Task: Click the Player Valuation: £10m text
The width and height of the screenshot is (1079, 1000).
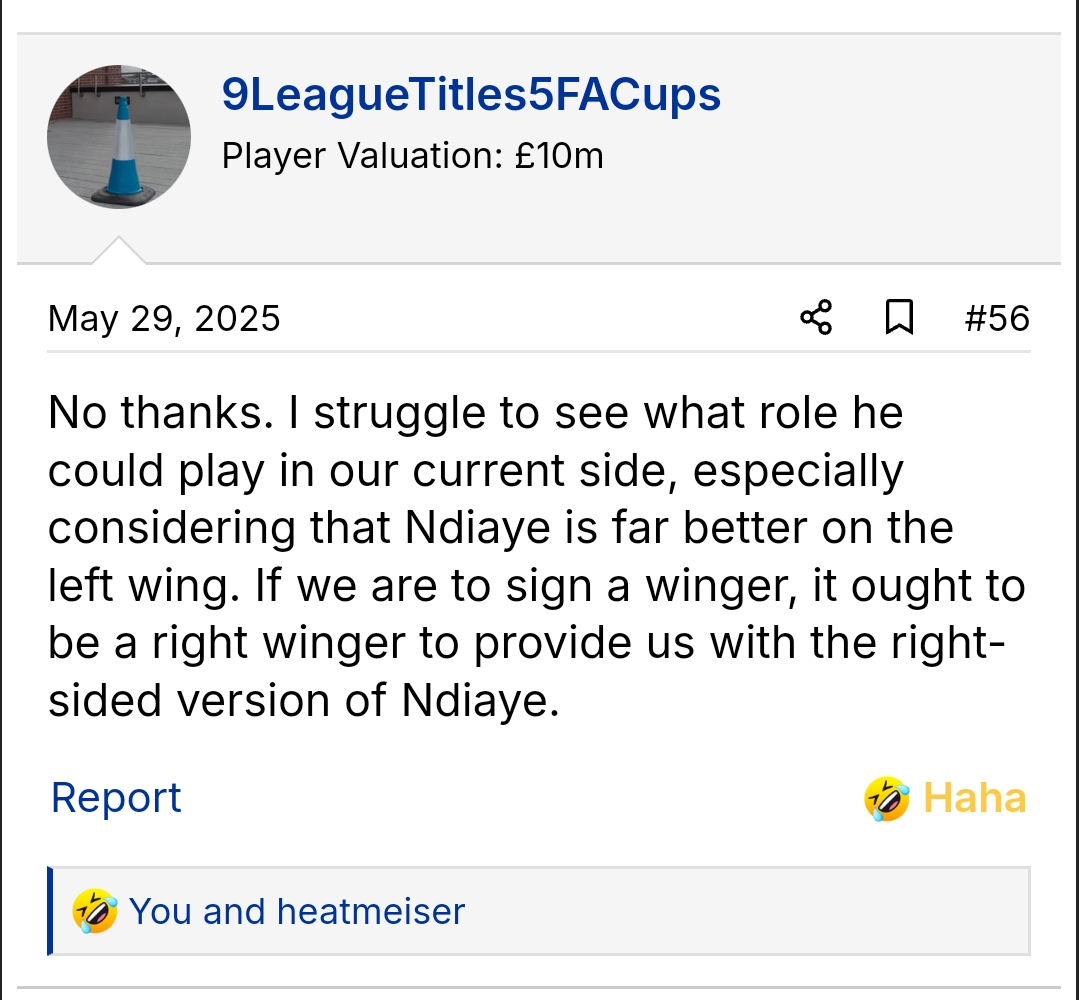Action: [x=412, y=156]
